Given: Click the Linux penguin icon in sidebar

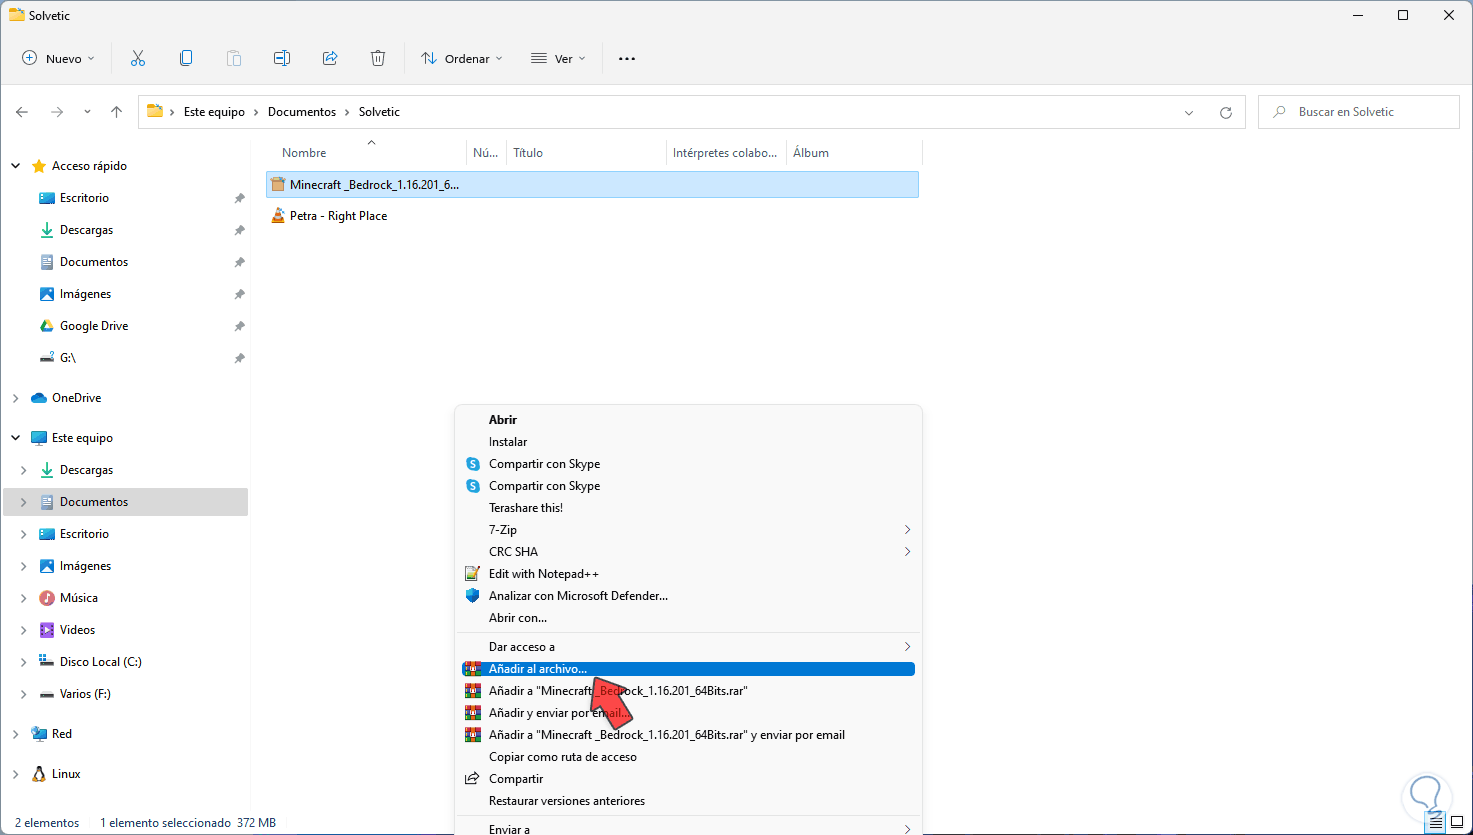Looking at the screenshot, I should (x=39, y=774).
